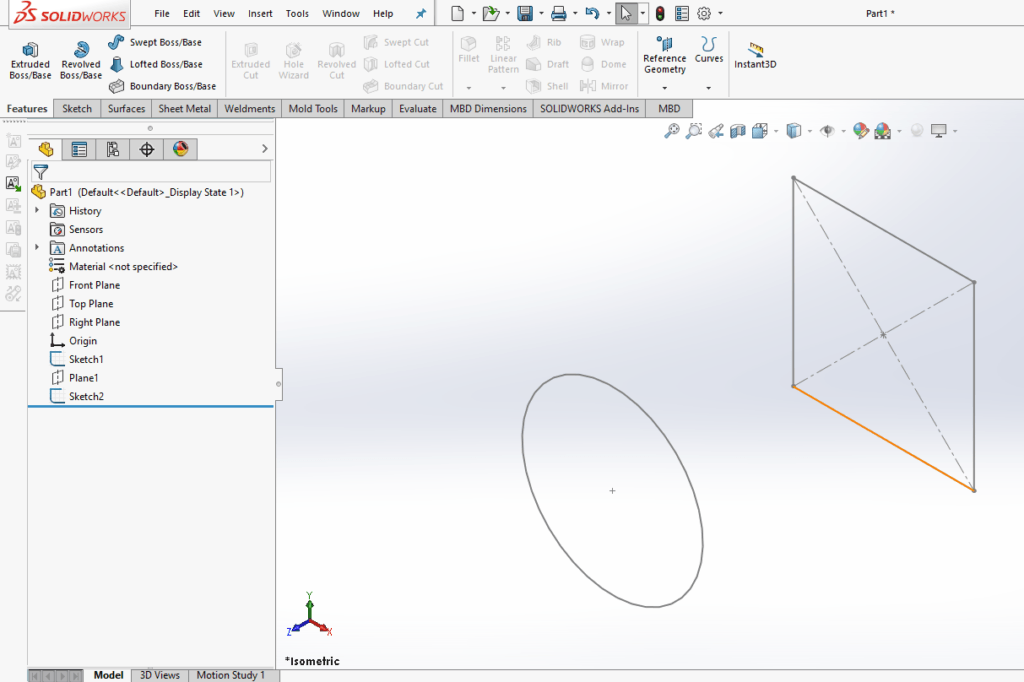Switch to 3D Views tab
Image resolution: width=1024 pixels, height=682 pixels.
(x=159, y=675)
